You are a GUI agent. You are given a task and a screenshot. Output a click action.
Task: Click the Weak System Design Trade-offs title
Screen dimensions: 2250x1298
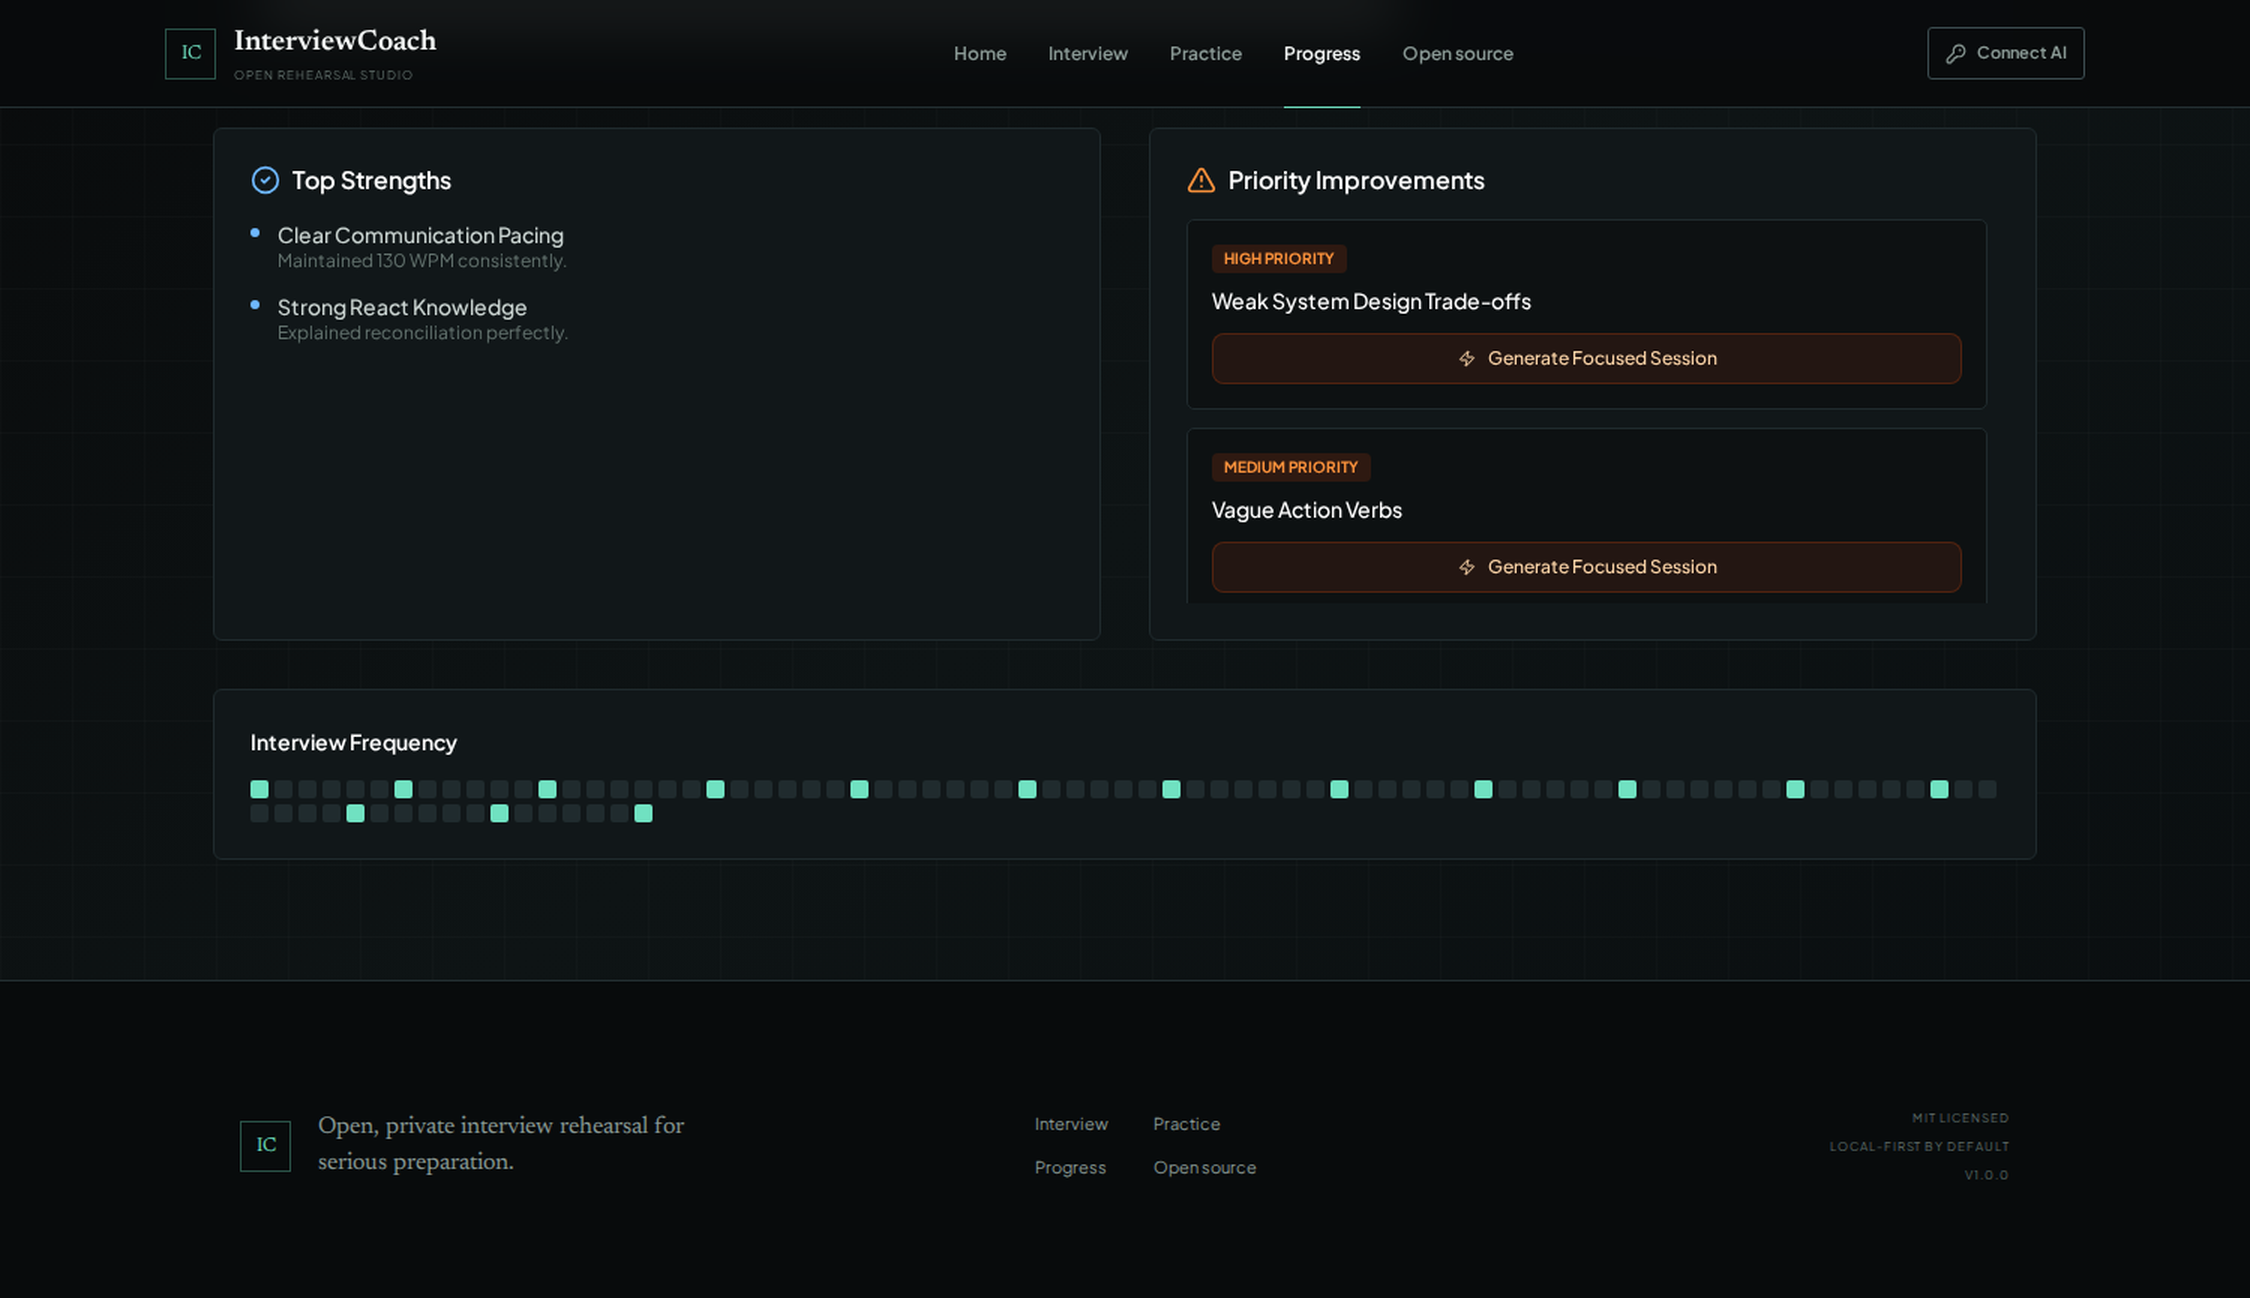pyautogui.click(x=1371, y=301)
